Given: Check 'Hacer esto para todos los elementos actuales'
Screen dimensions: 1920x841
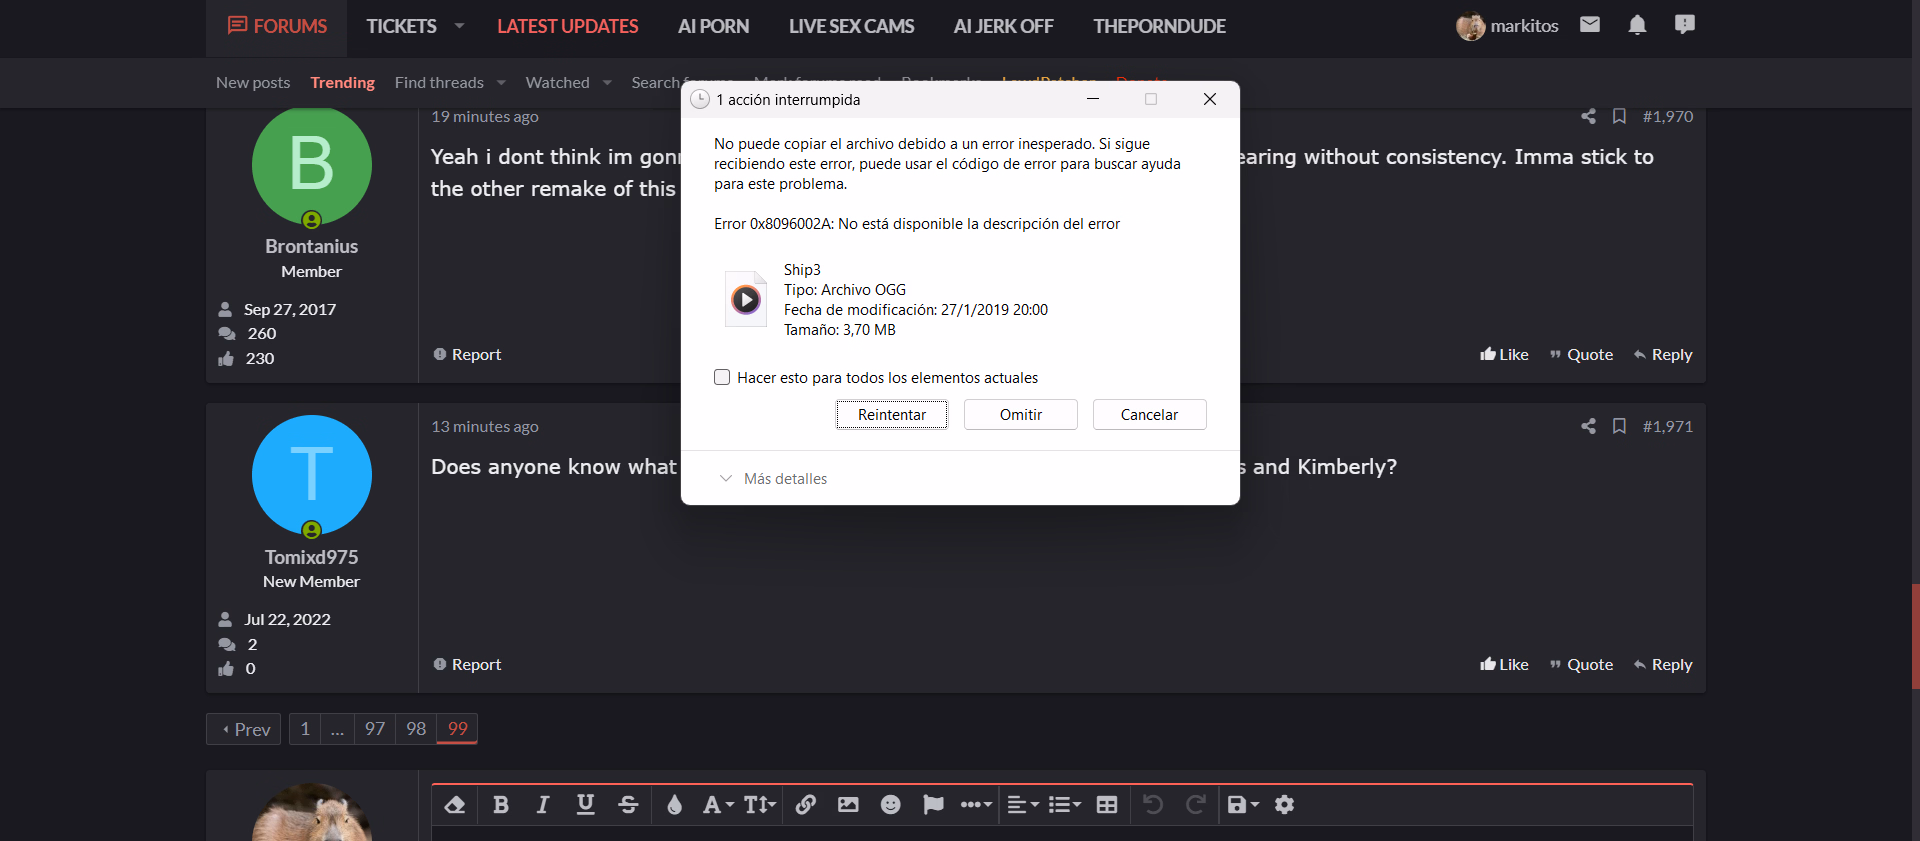Looking at the screenshot, I should click(722, 378).
